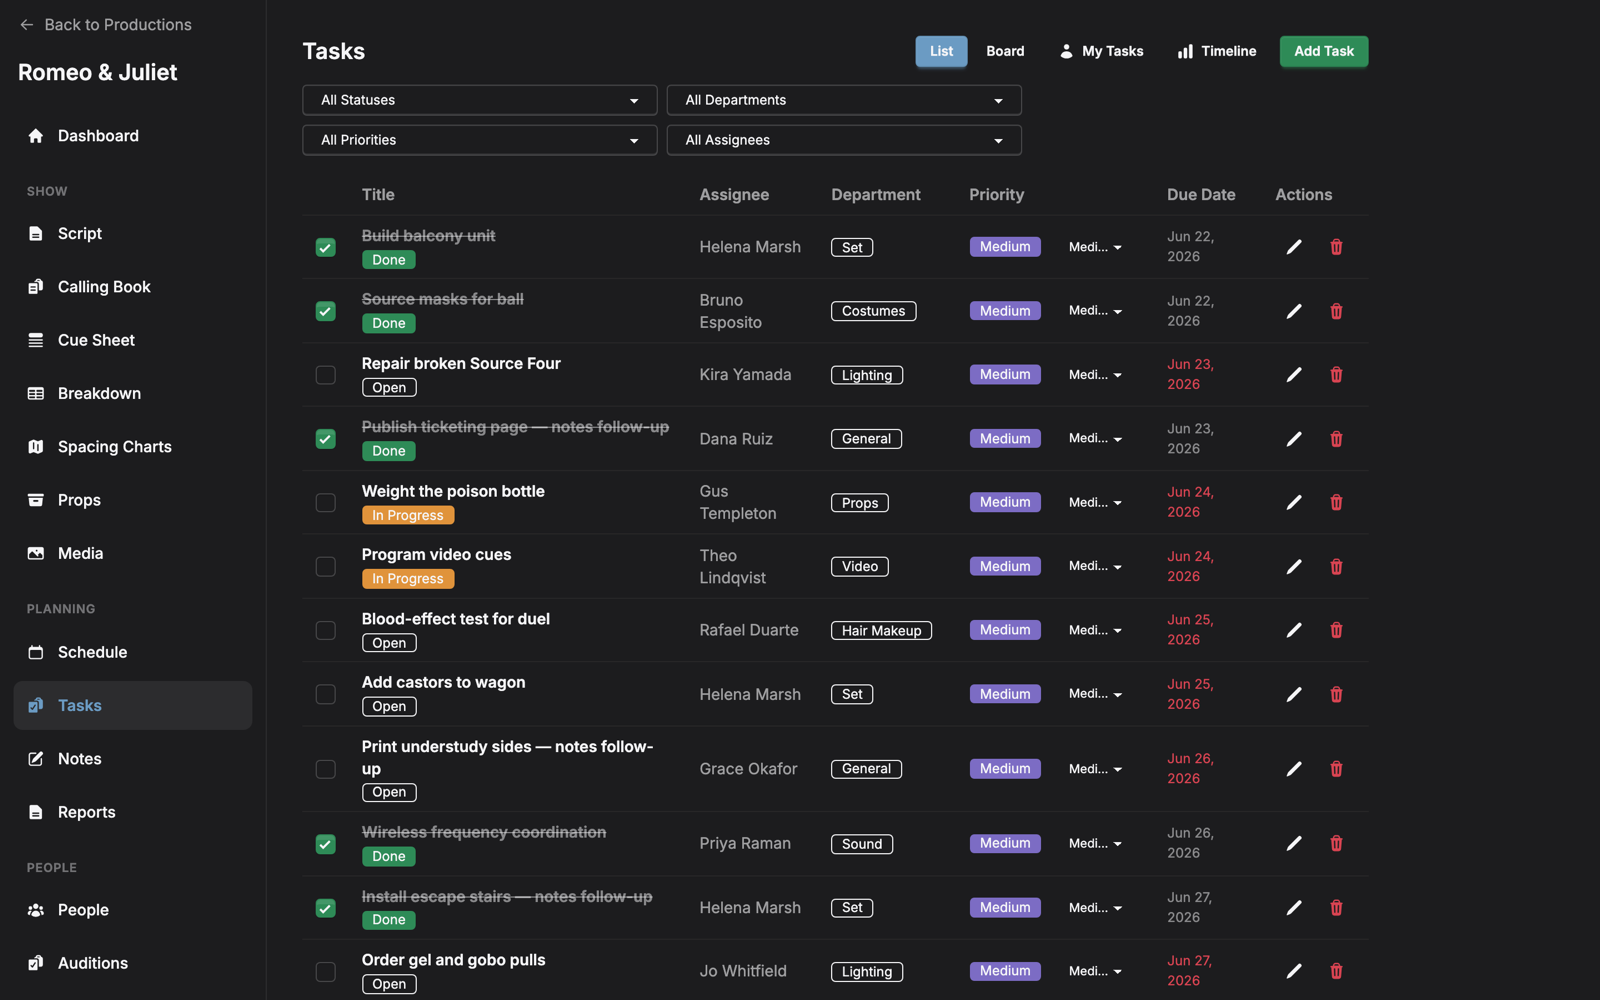Open the Spacing Charts page
The image size is (1600, 1000).
point(133,447)
